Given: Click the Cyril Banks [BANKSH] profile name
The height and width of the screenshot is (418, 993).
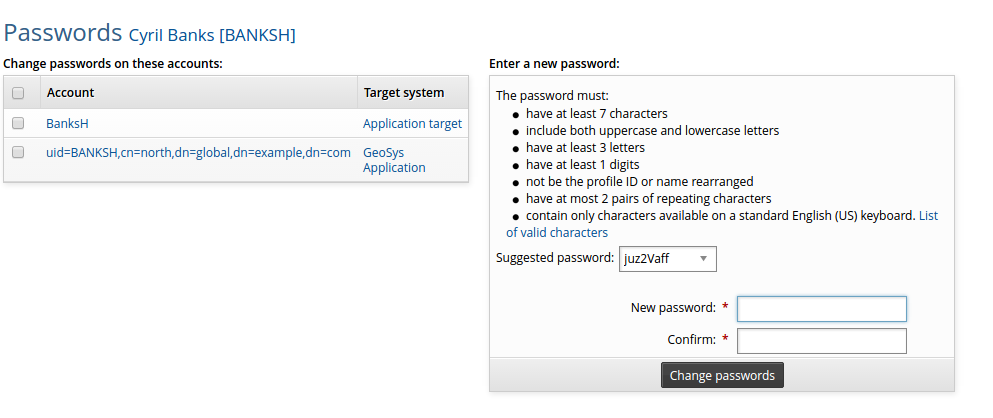Looking at the screenshot, I should click(212, 35).
